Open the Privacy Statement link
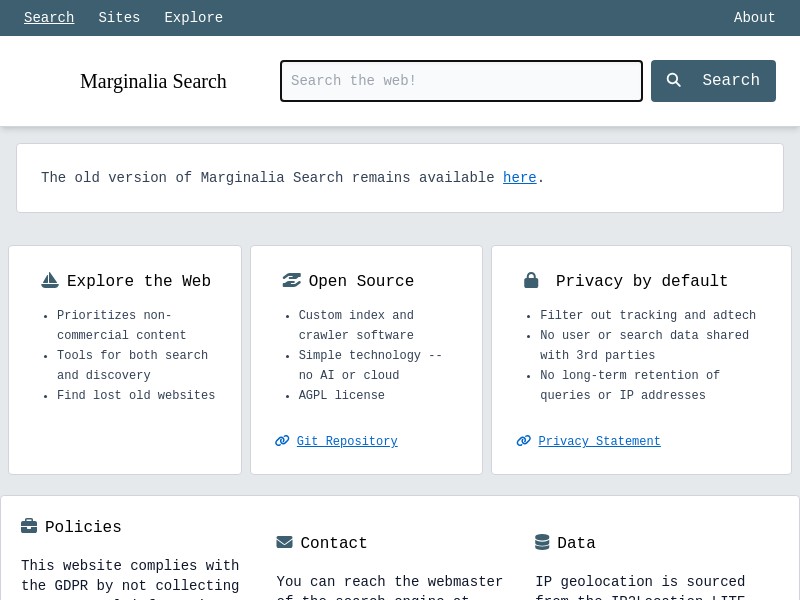Screen dimensions: 800x600 pos(599,441)
